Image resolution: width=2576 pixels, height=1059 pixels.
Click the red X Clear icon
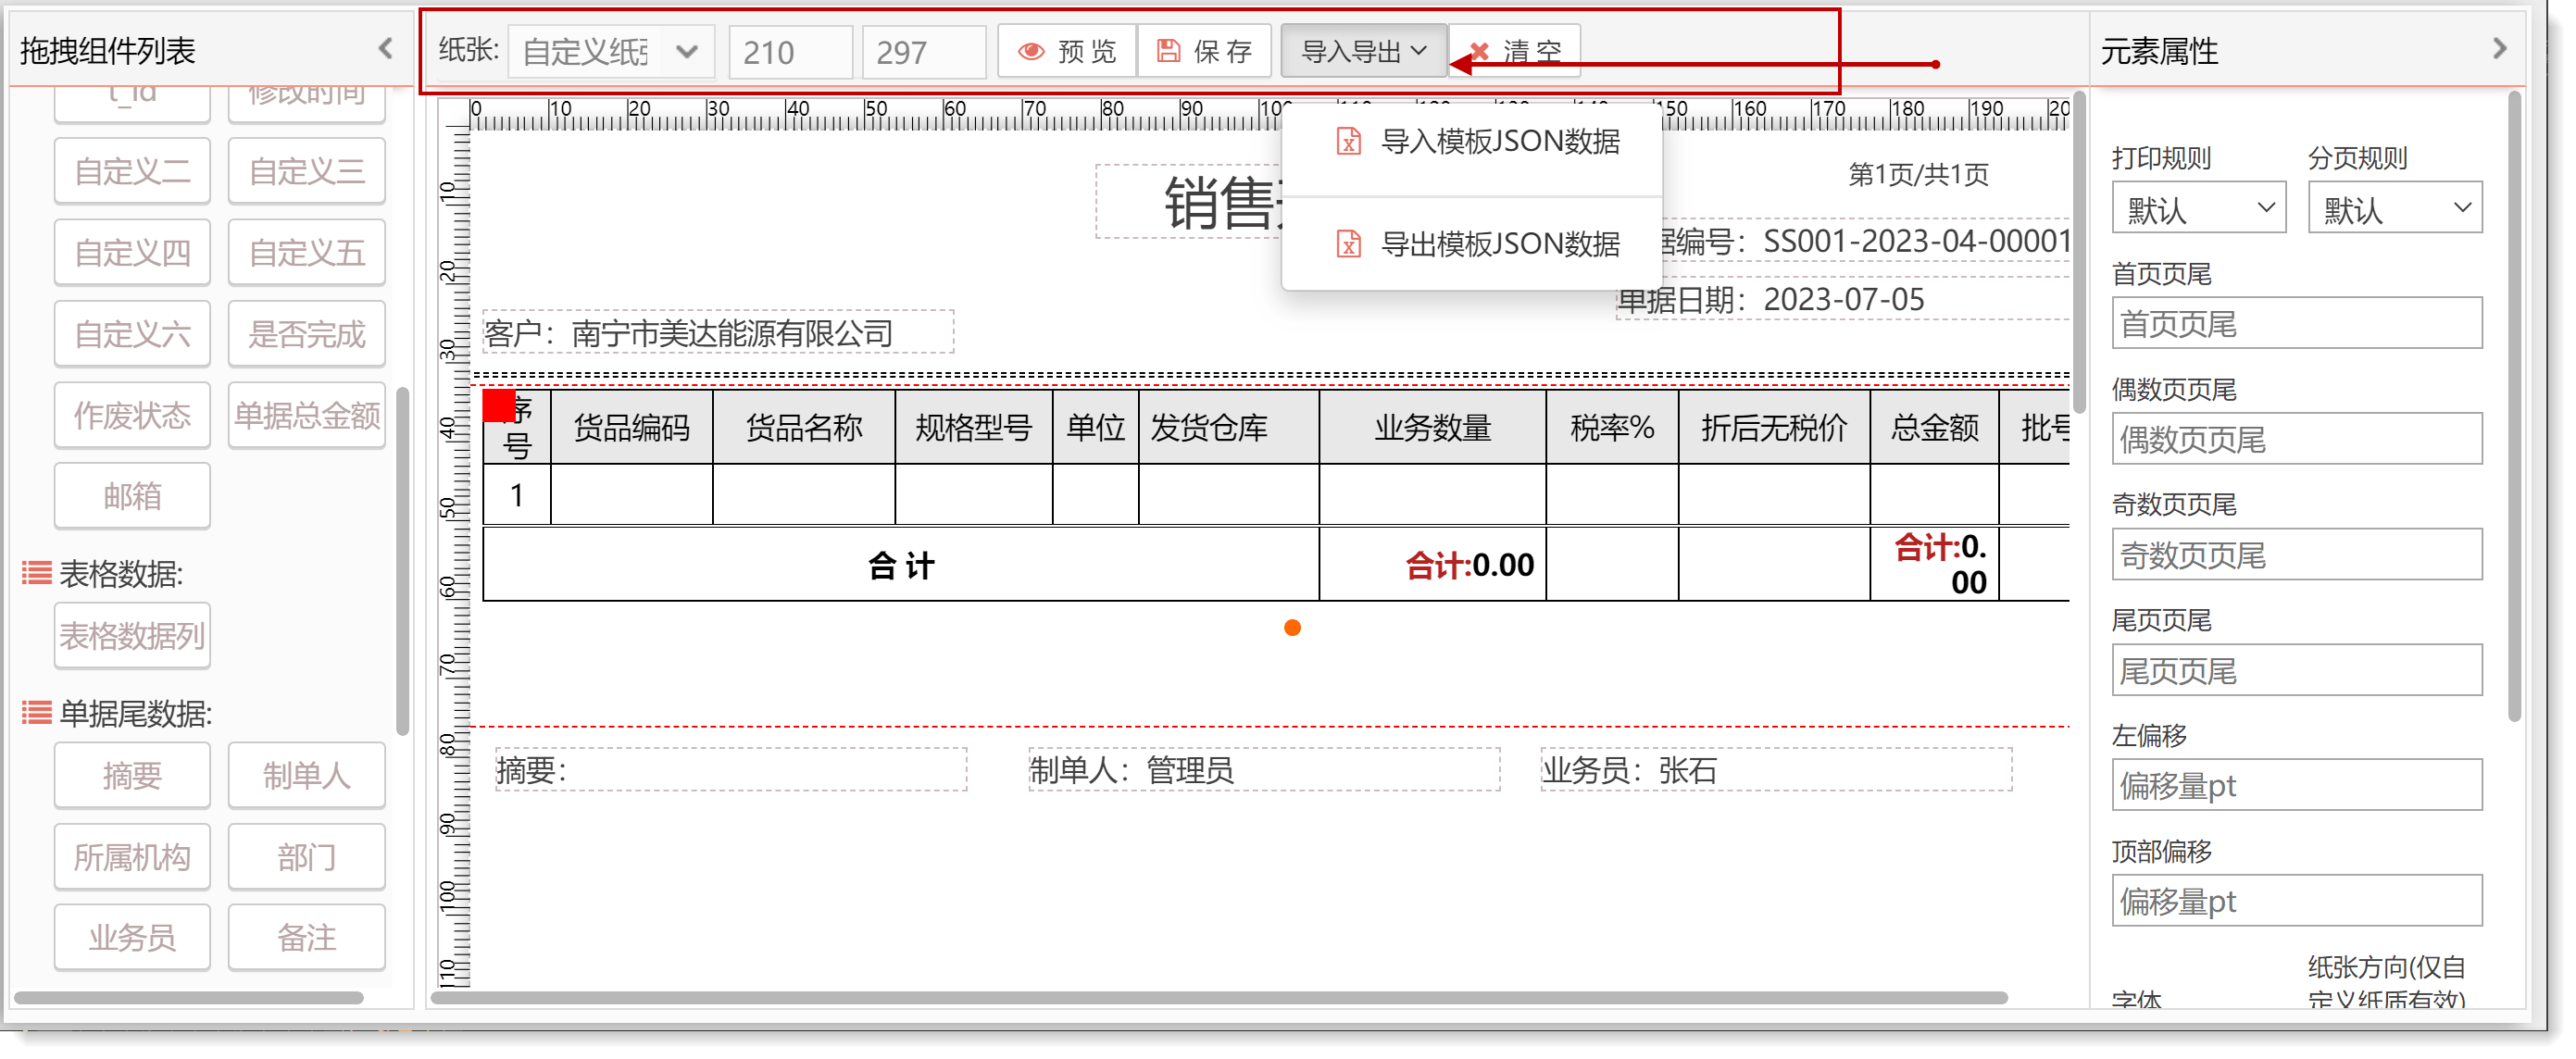[1479, 51]
